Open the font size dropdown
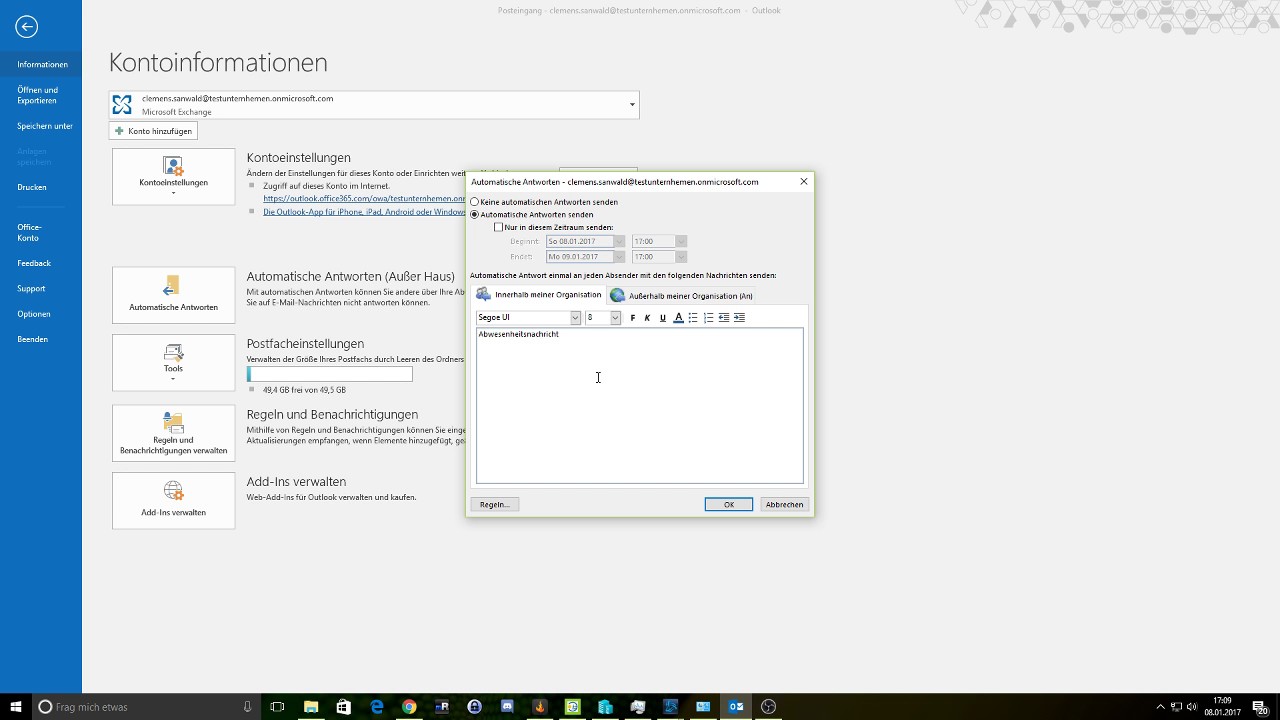 [615, 318]
